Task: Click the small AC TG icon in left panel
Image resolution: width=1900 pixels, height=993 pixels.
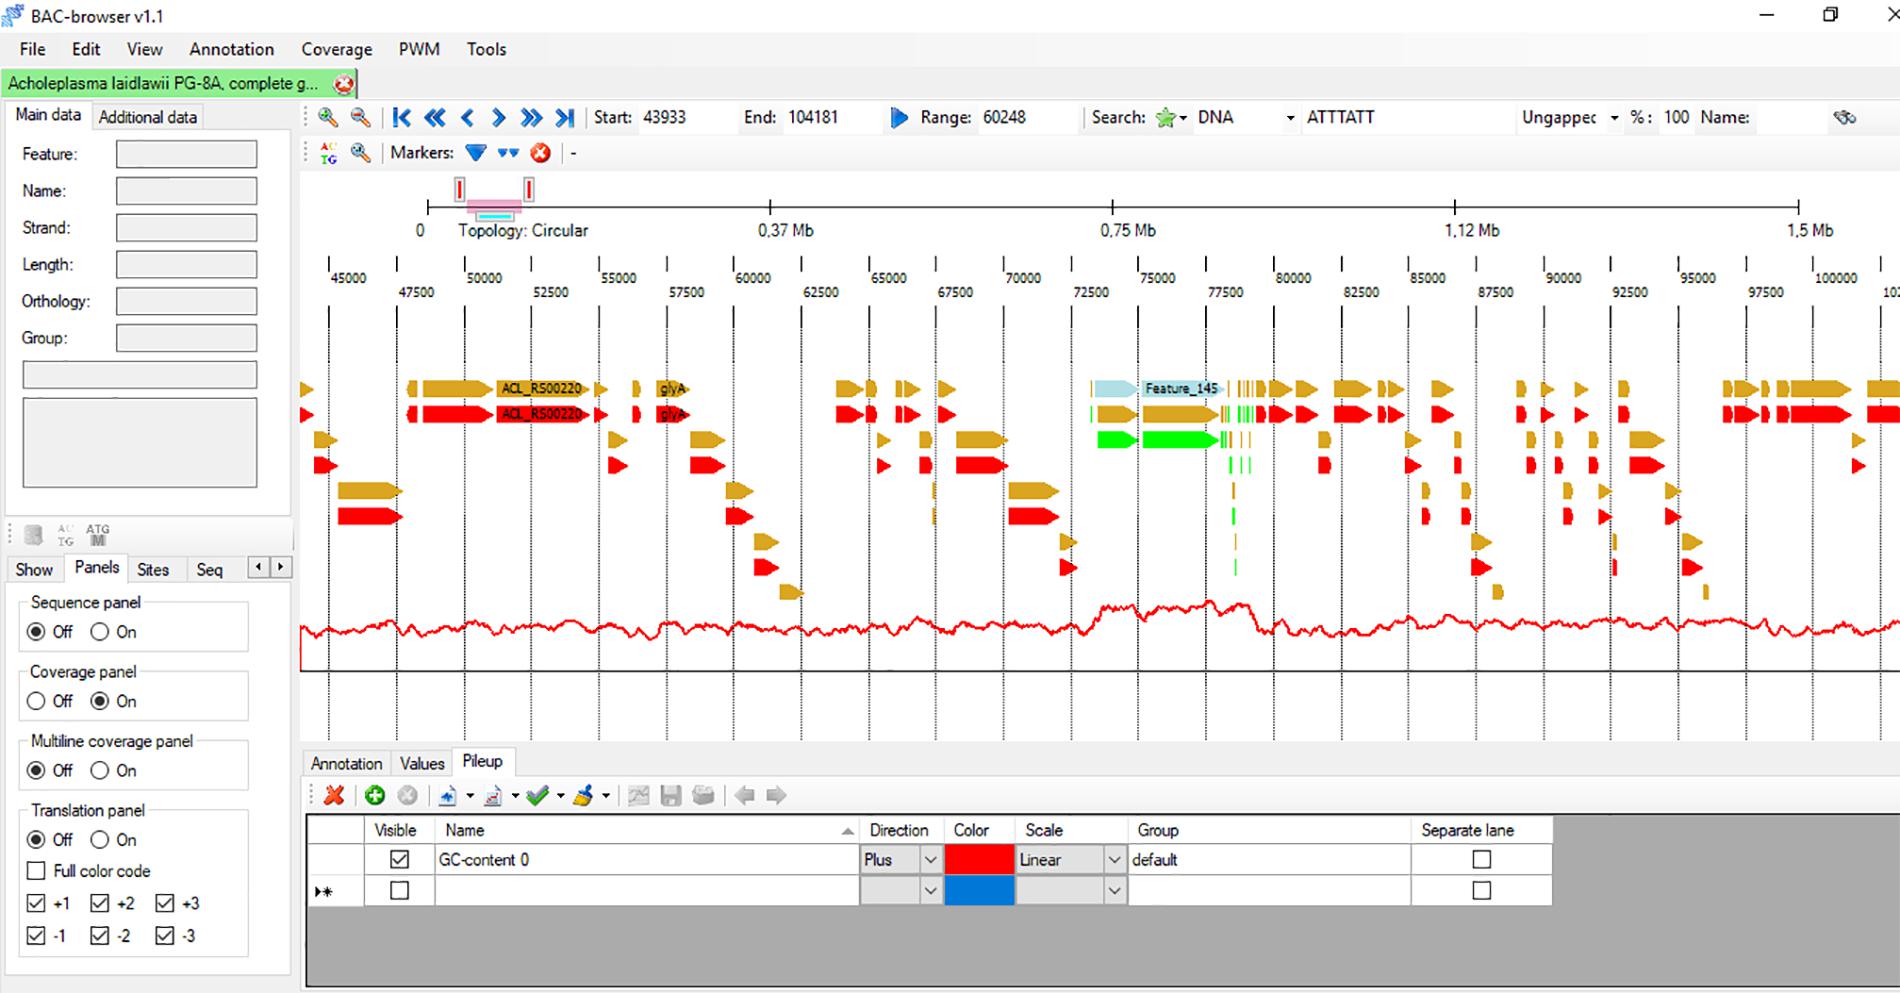Action: coord(65,535)
